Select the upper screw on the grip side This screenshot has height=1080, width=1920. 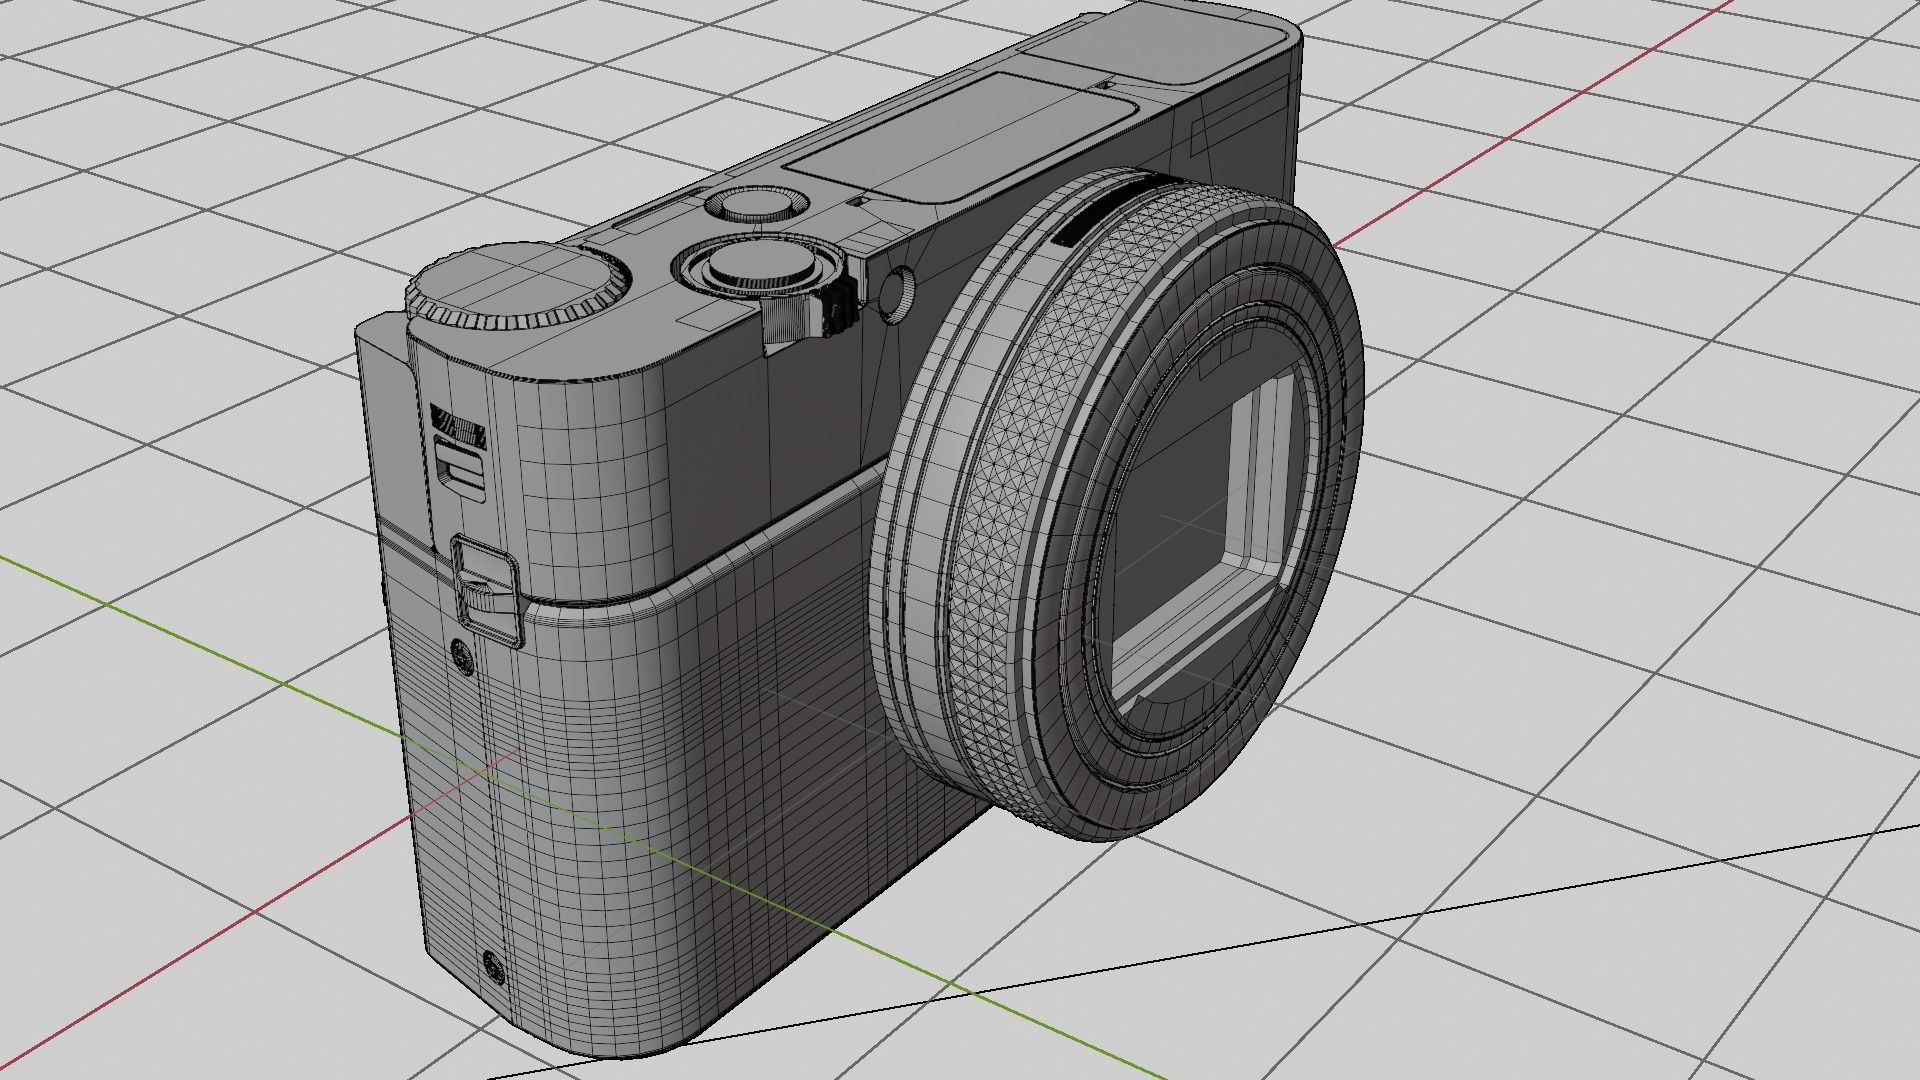coord(463,657)
